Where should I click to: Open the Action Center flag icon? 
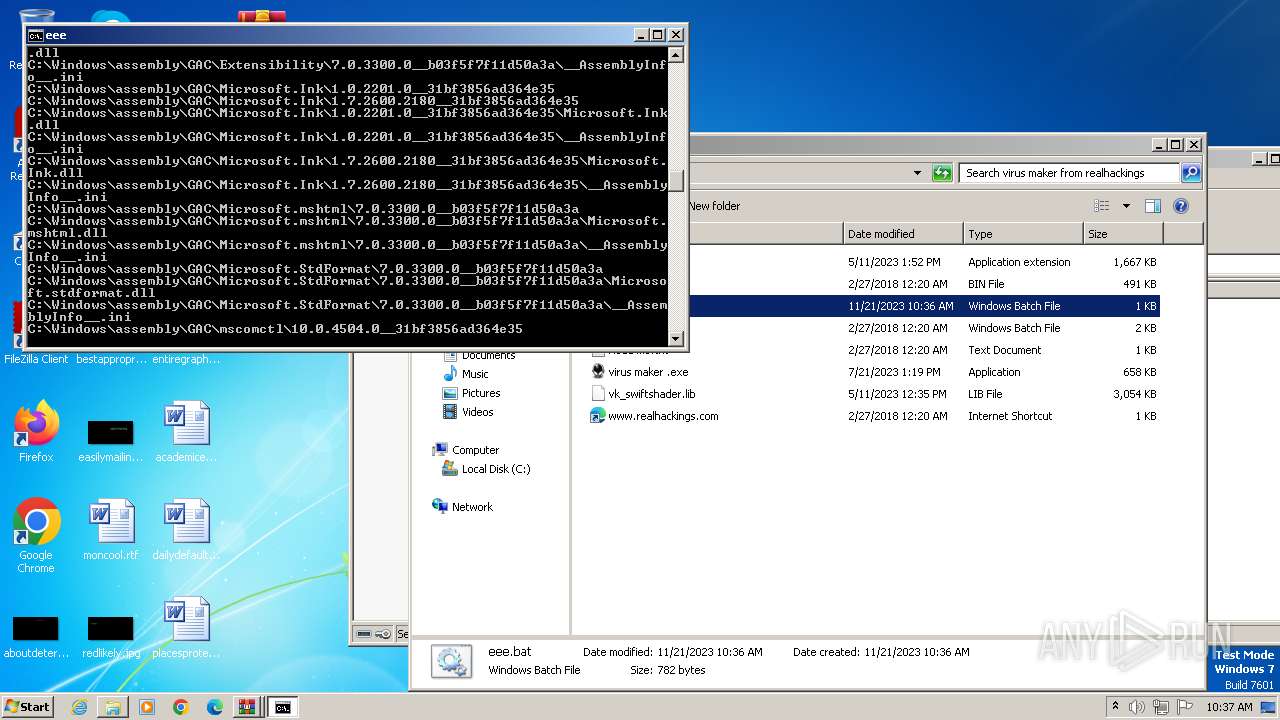[x=1185, y=706]
